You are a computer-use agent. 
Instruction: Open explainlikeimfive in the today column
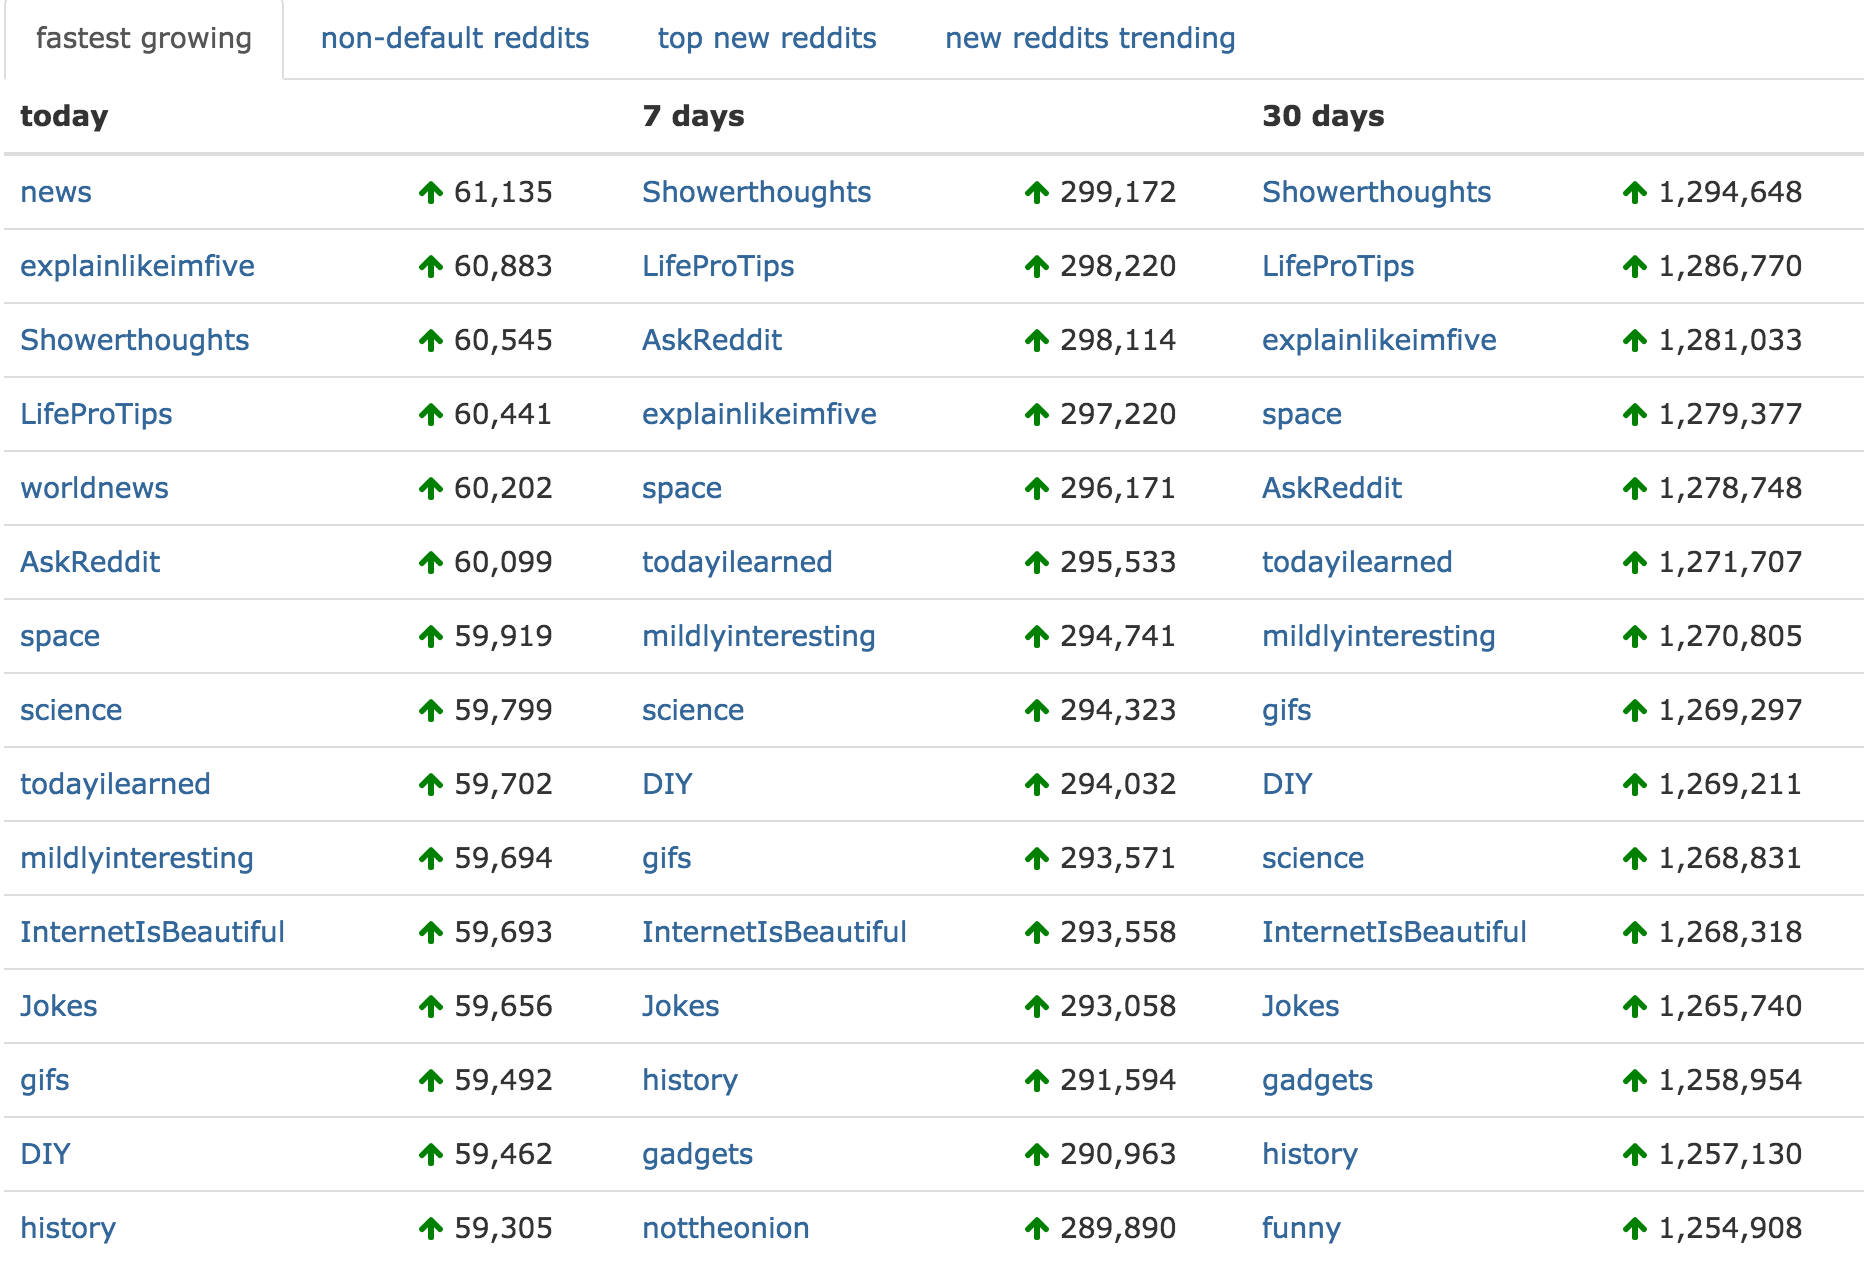pyautogui.click(x=137, y=266)
